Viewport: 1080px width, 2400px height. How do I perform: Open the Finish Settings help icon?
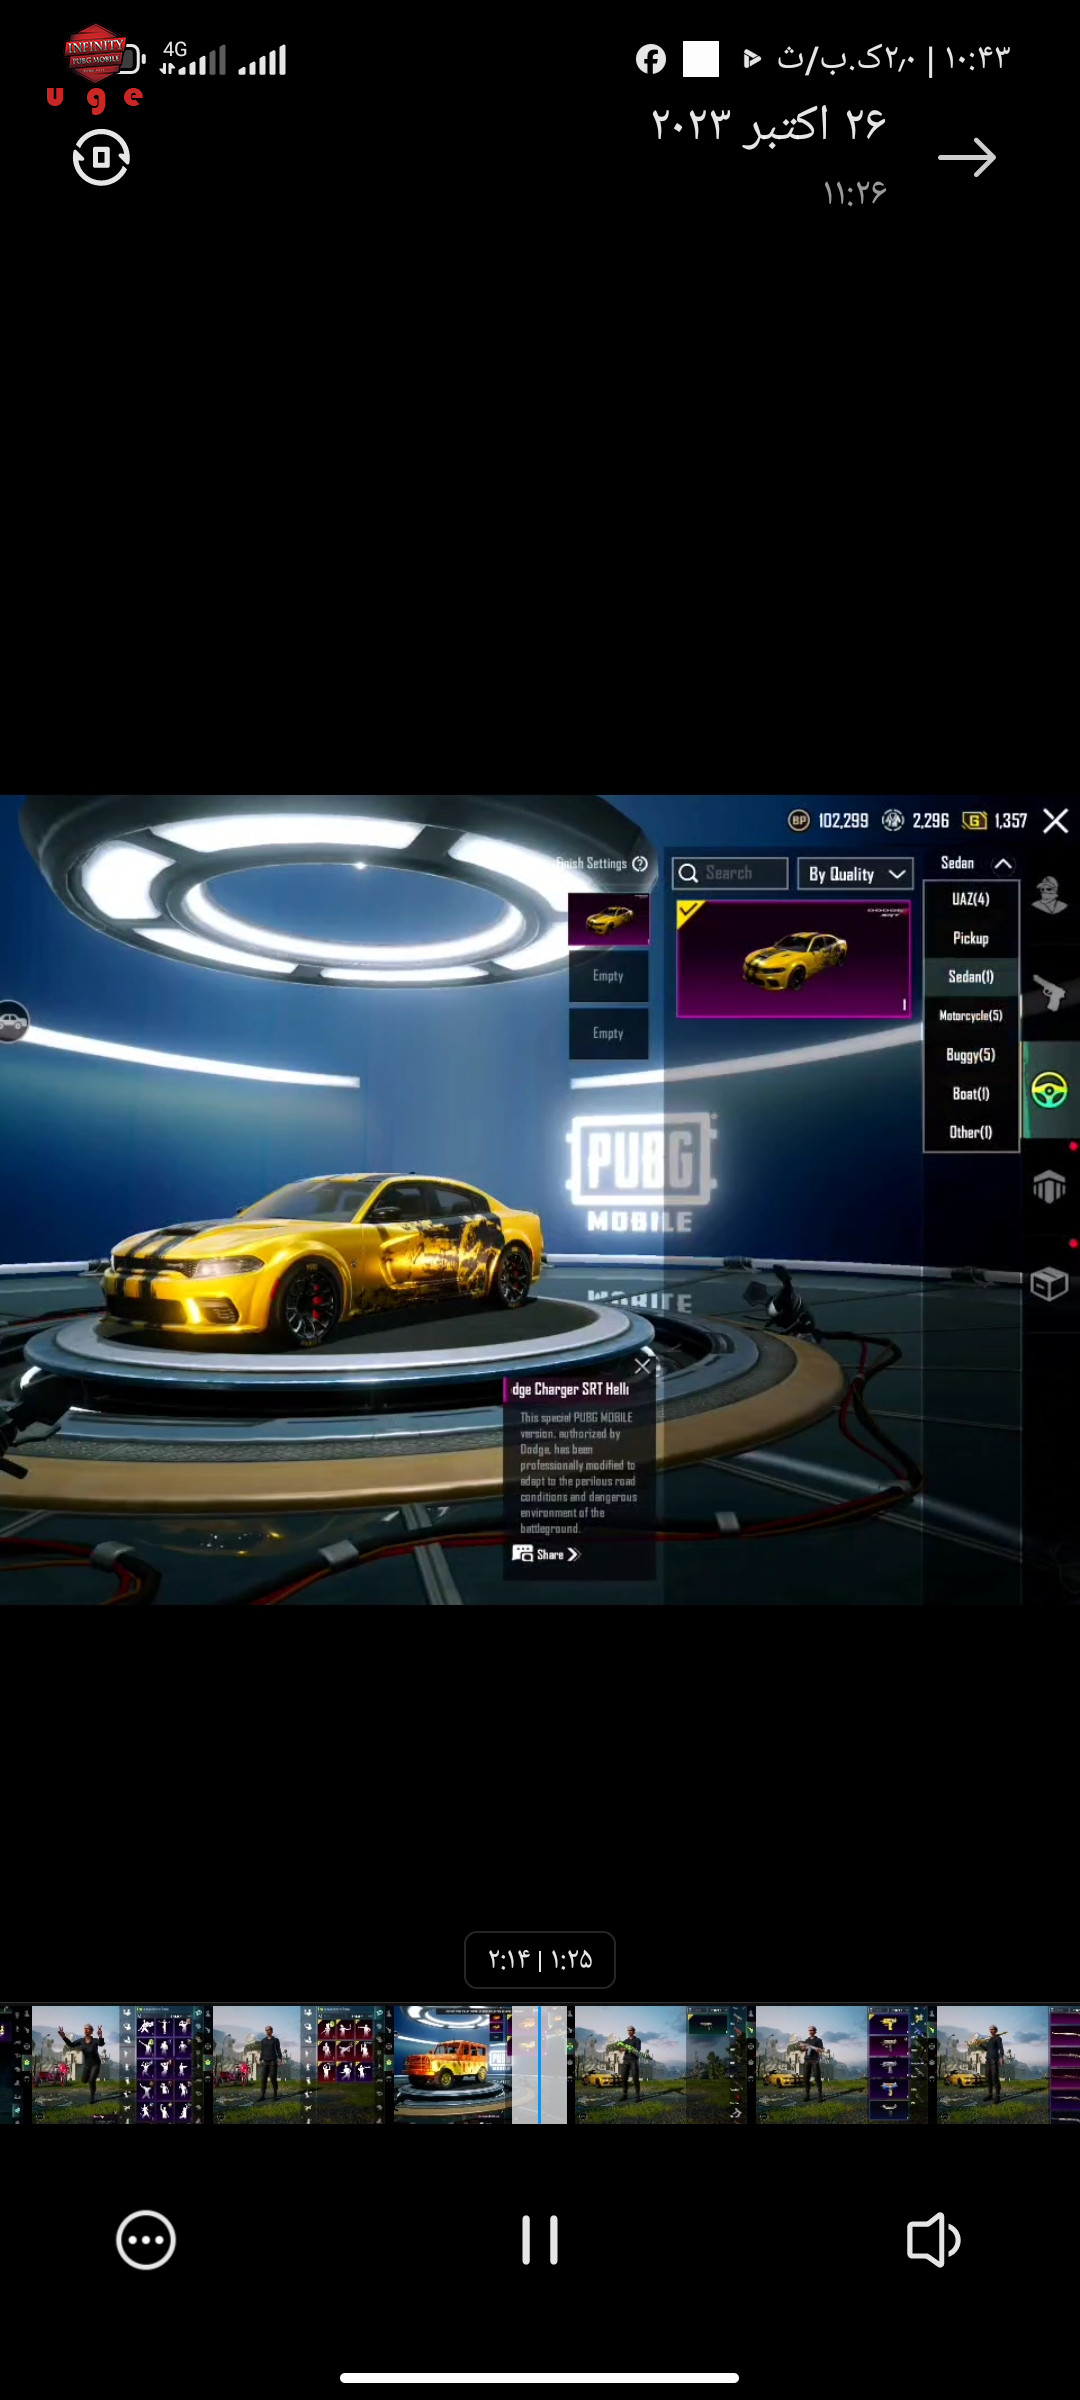click(x=640, y=863)
